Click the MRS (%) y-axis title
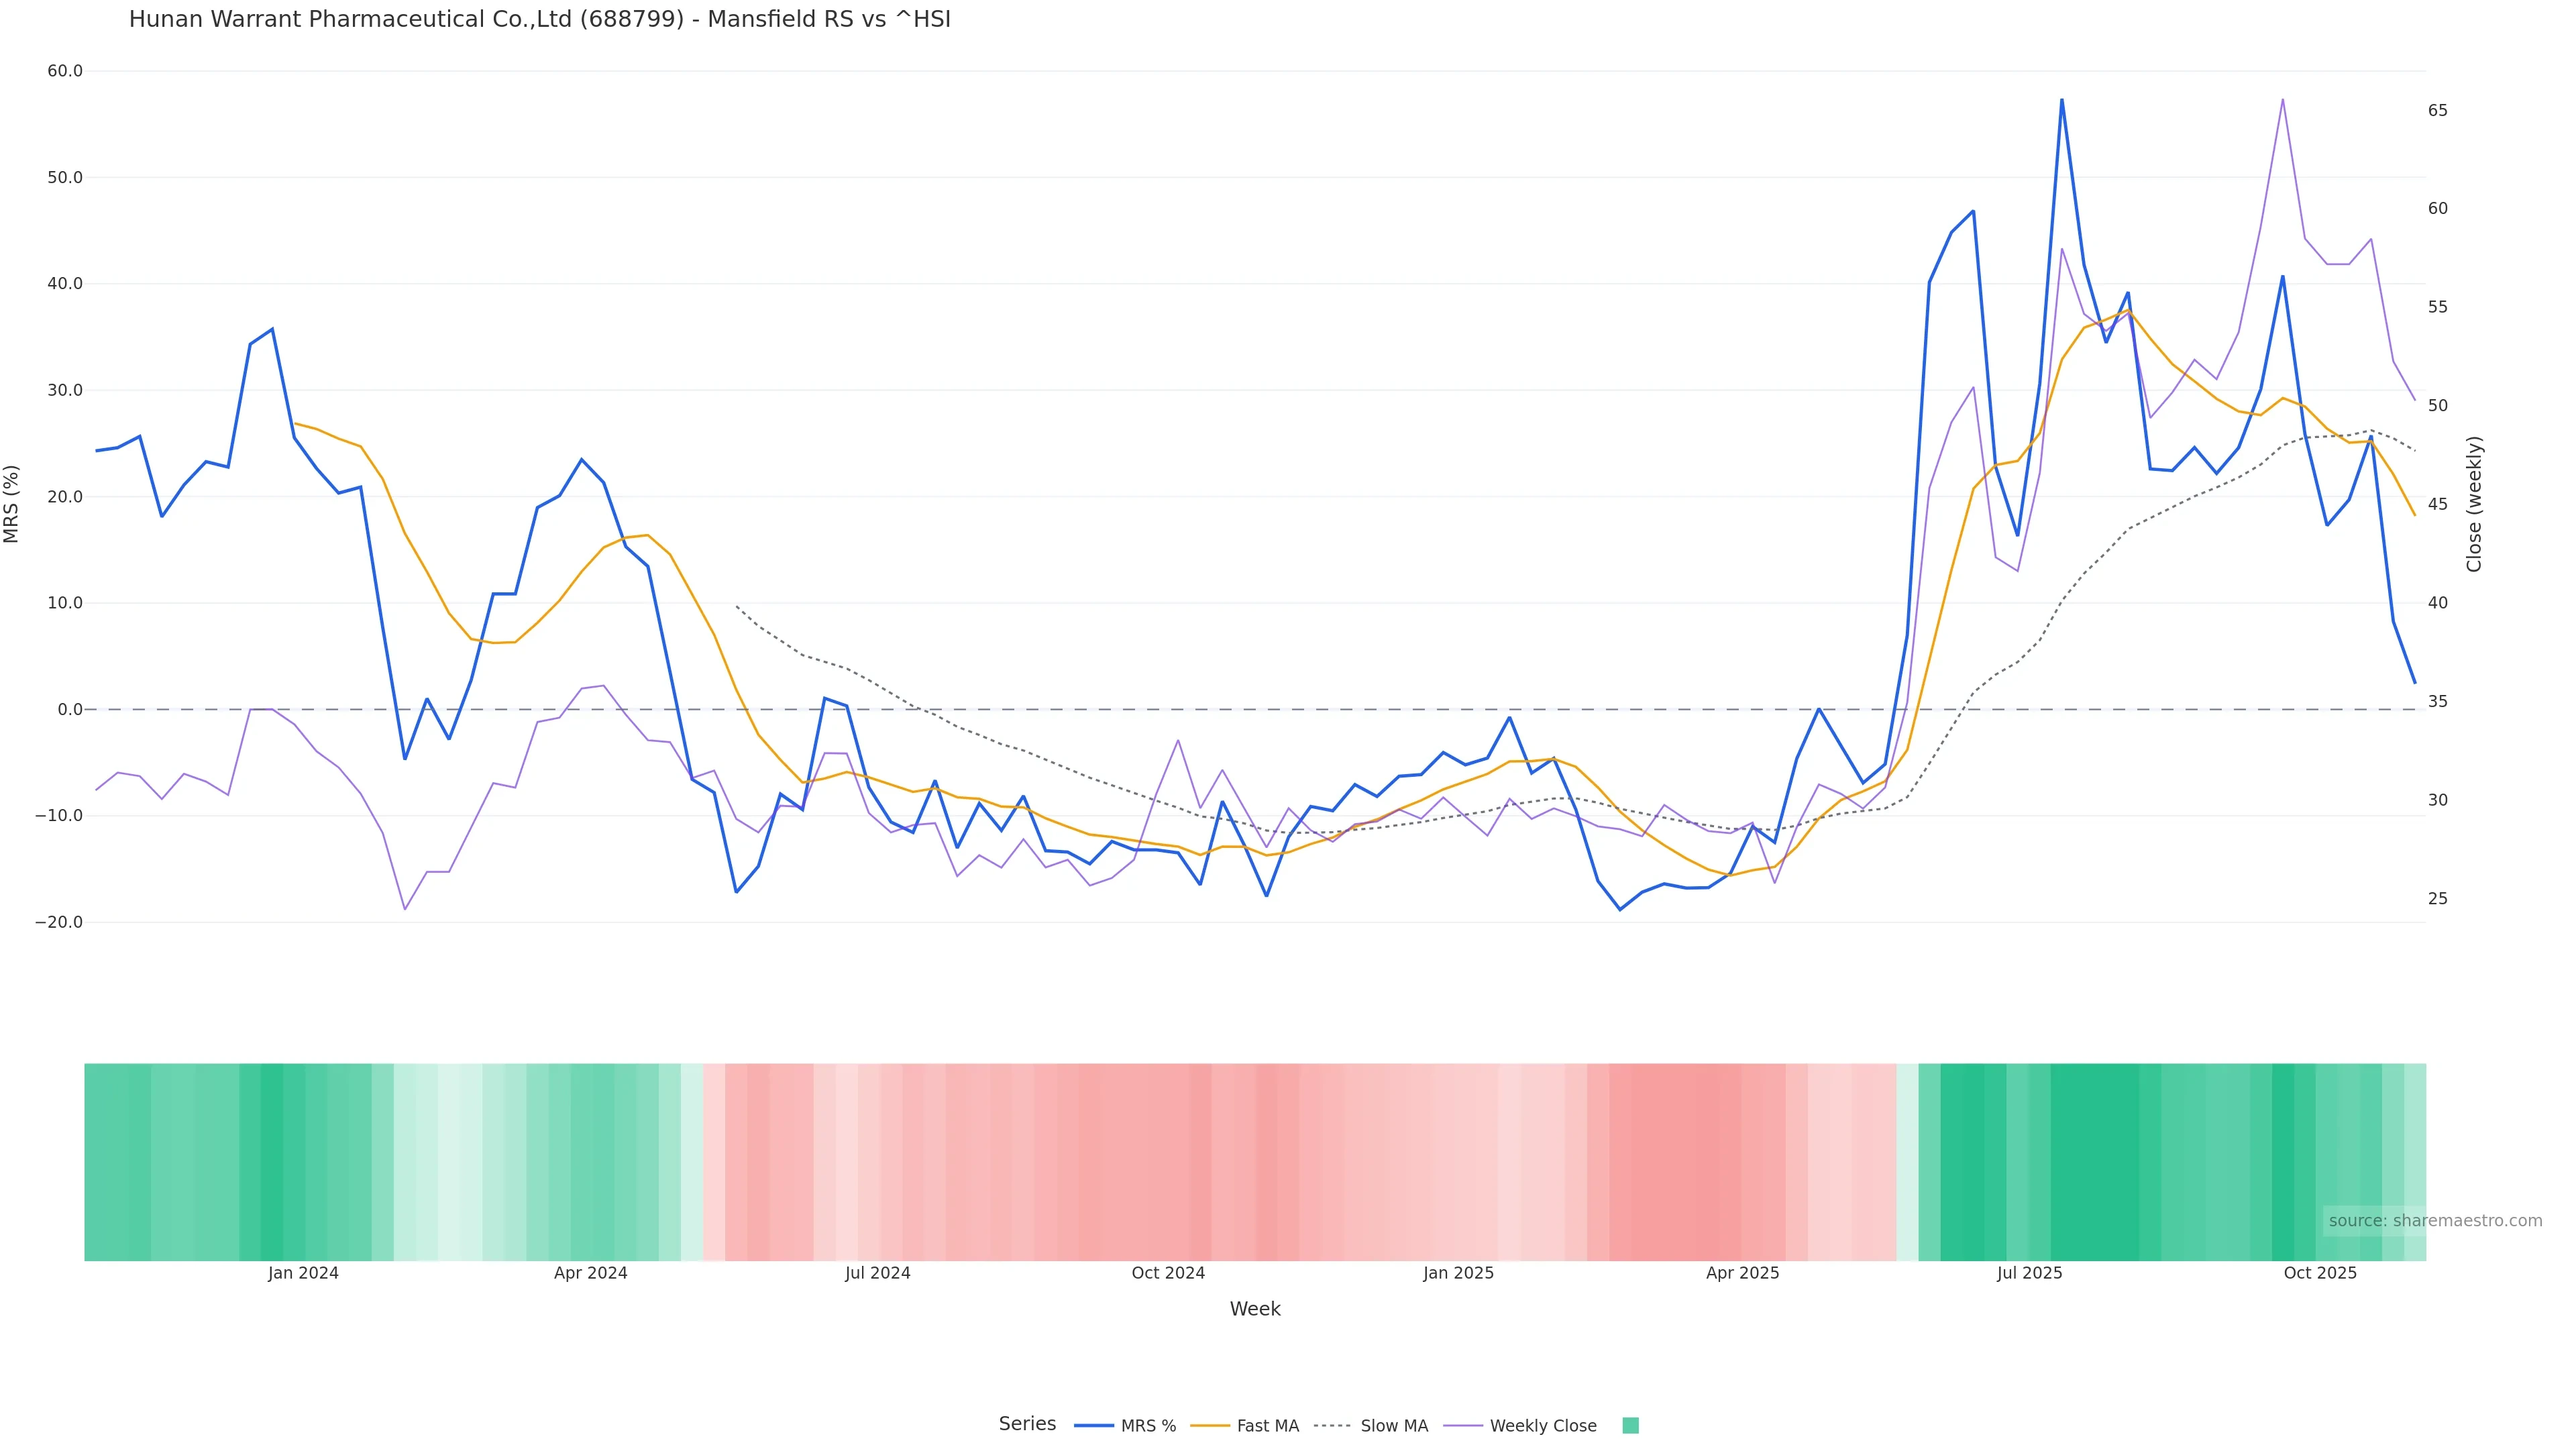Image resolution: width=2576 pixels, height=1449 pixels. (12, 504)
